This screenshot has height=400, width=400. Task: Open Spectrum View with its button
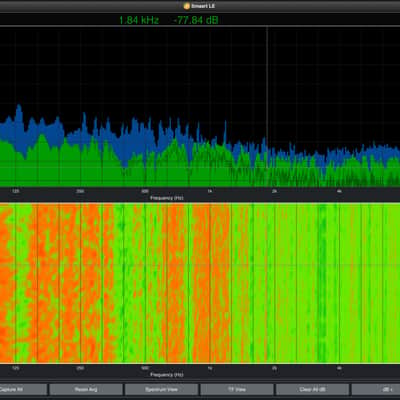point(161,389)
